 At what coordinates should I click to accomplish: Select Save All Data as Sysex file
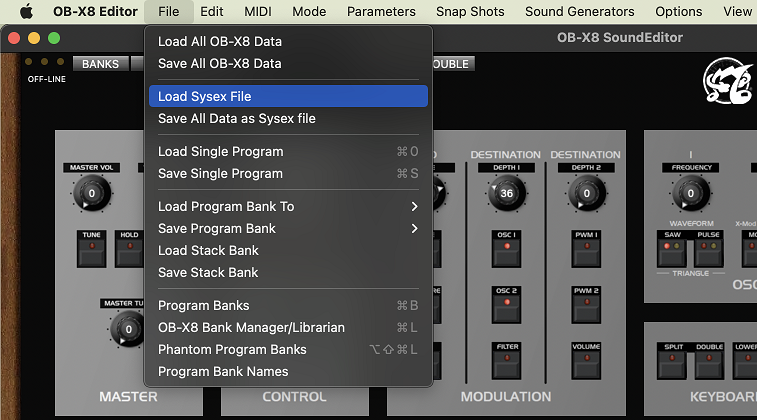click(x=288, y=118)
